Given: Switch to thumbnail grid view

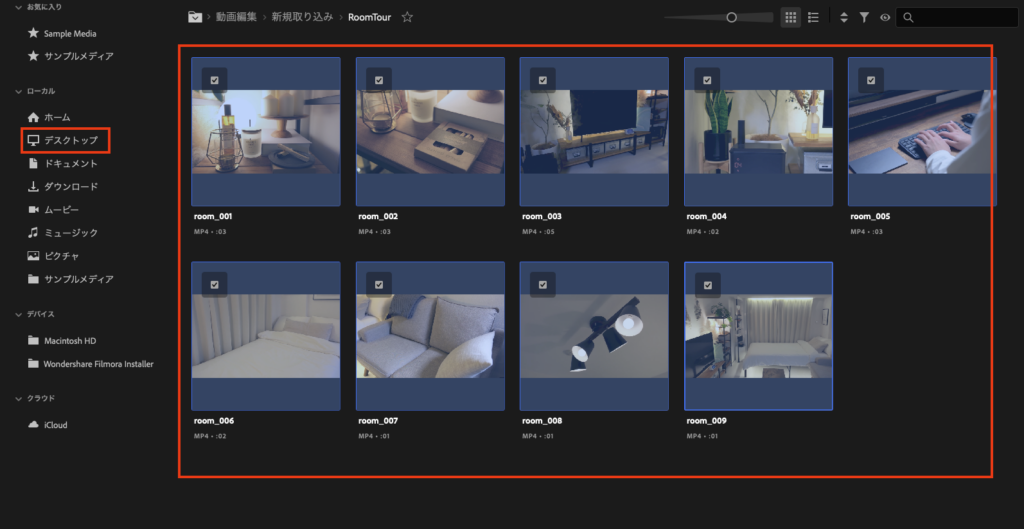Looking at the screenshot, I should [x=791, y=18].
